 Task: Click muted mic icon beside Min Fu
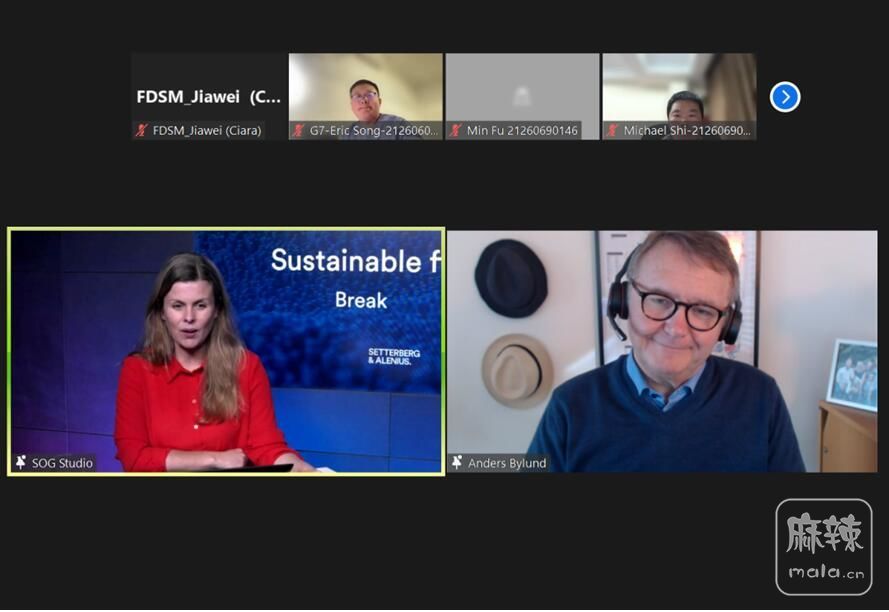click(455, 131)
